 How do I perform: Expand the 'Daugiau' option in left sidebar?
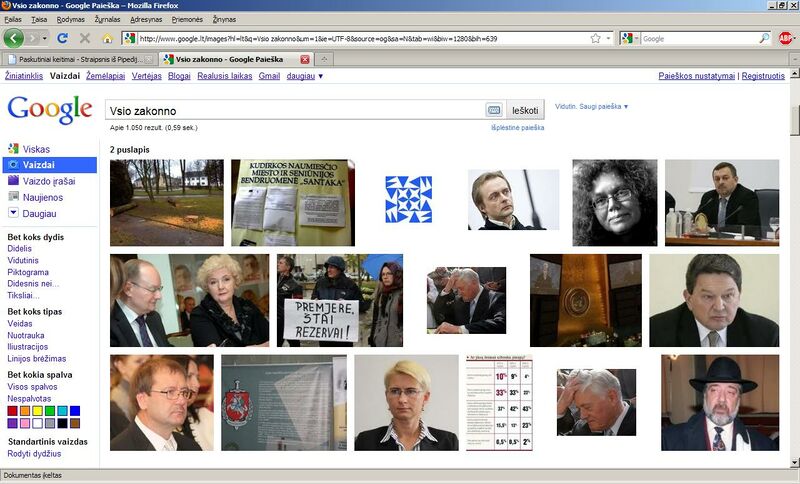pyautogui.click(x=38, y=213)
